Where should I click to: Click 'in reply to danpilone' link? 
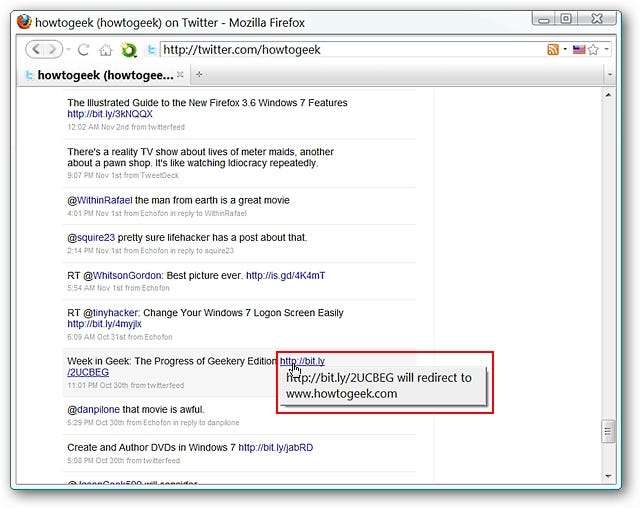[x=207, y=422]
